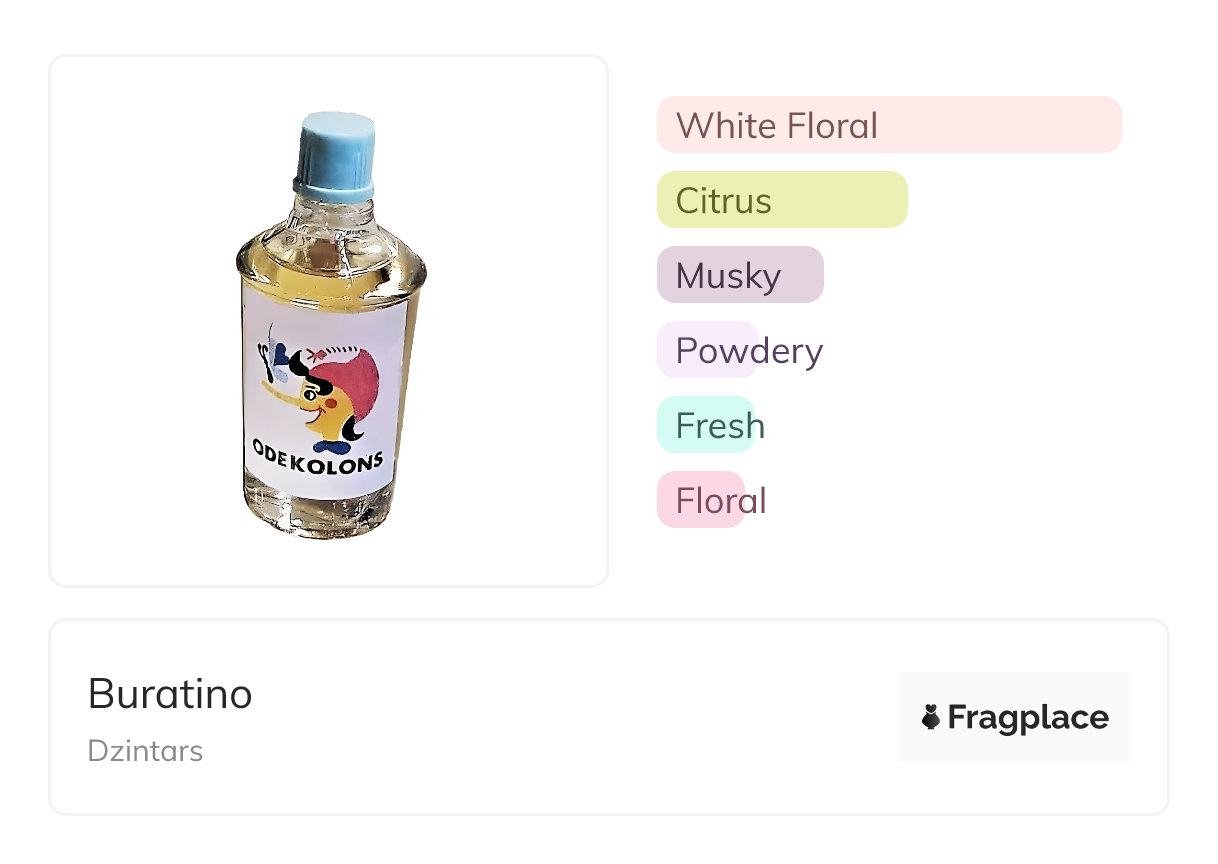The width and height of the screenshot is (1218, 864).
Task: Click the small red bird on label
Action: coord(318,353)
